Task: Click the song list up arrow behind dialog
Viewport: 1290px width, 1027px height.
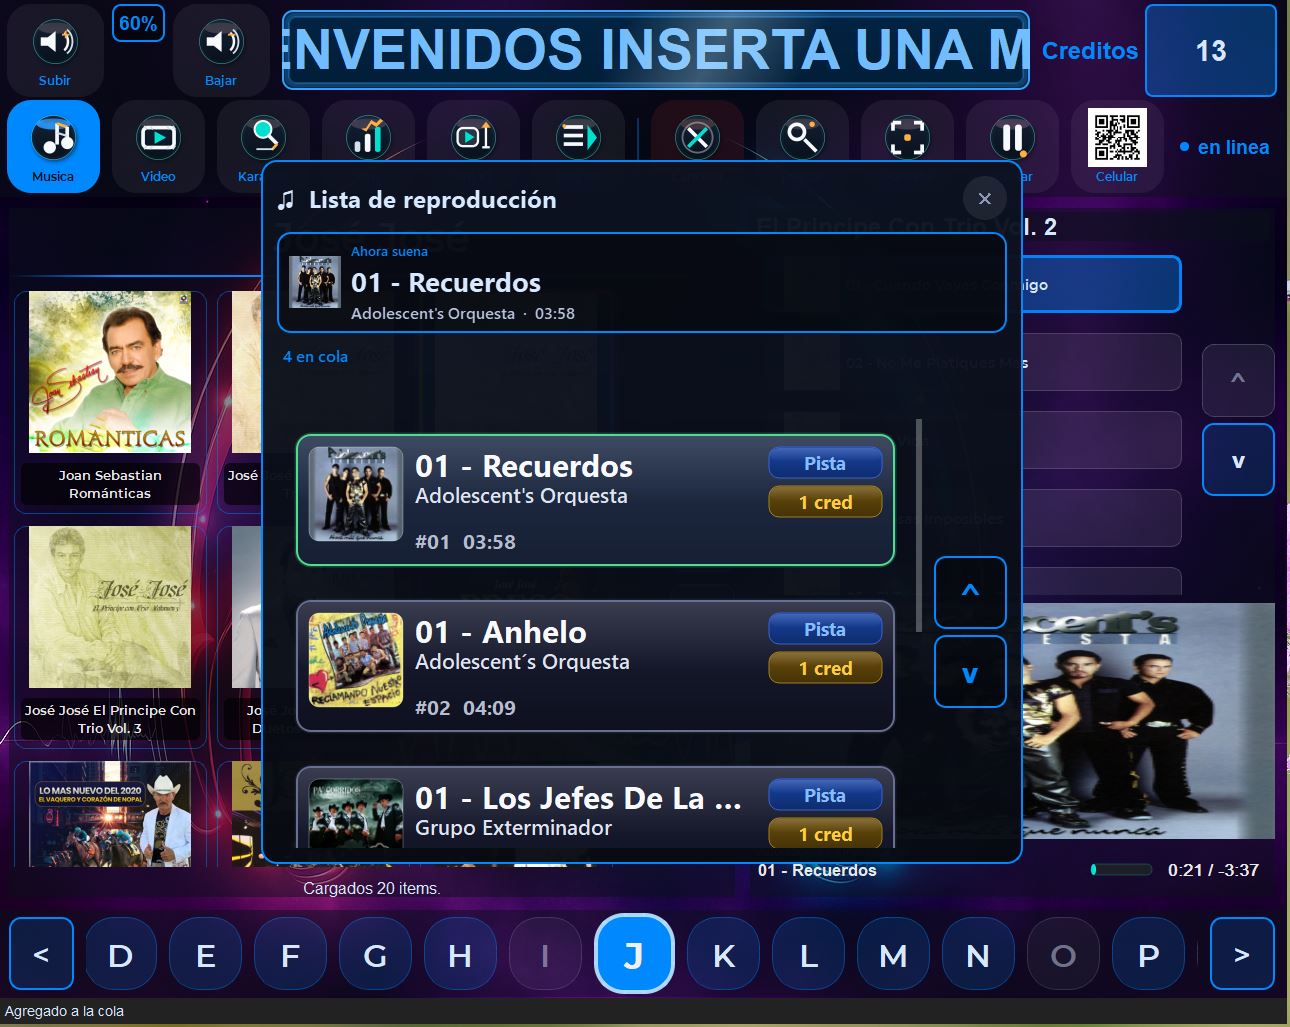Action: coord(1238,380)
